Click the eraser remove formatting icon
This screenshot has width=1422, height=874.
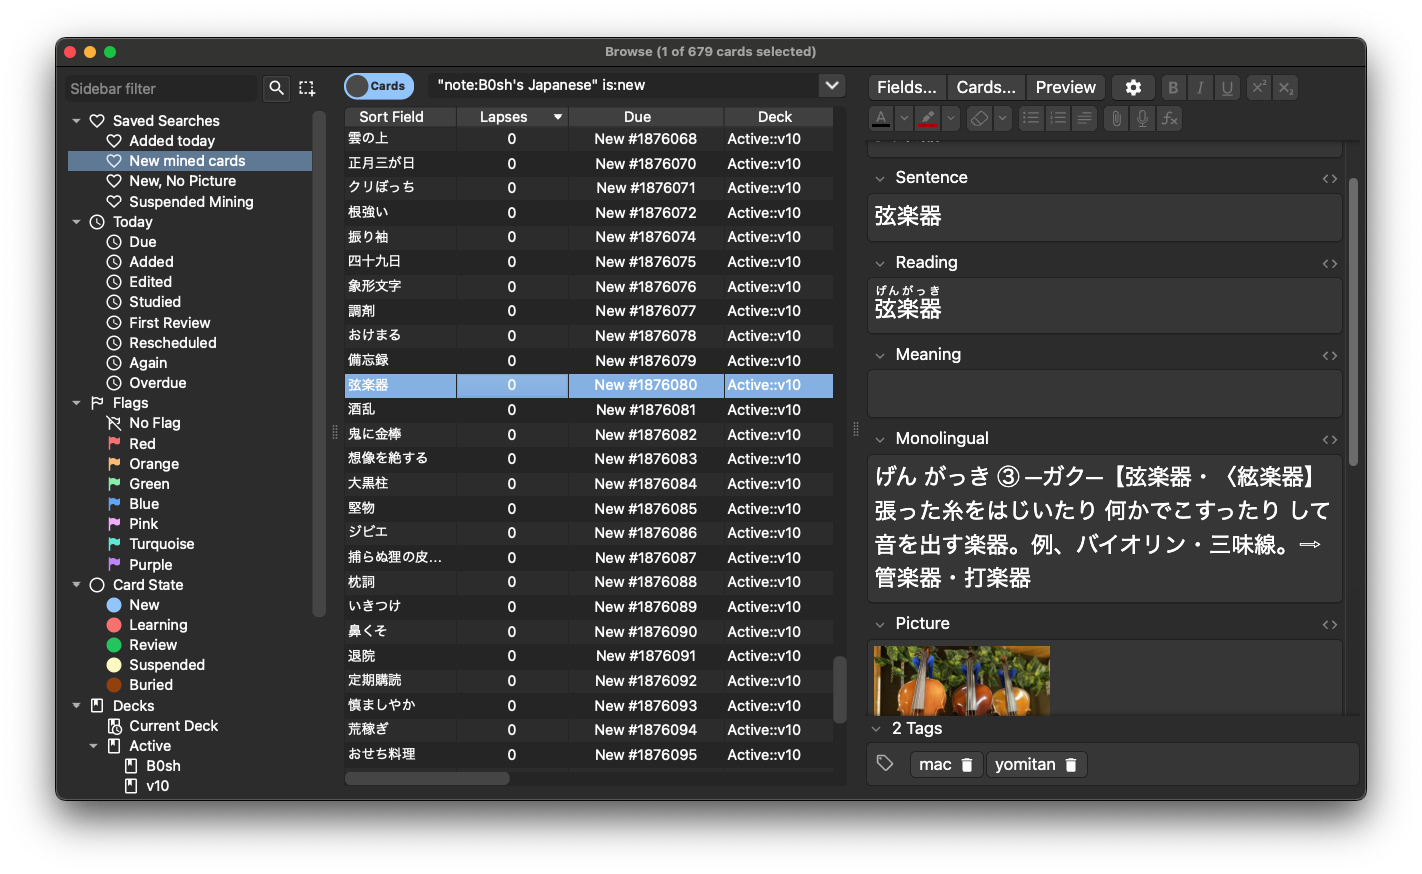[x=979, y=118]
